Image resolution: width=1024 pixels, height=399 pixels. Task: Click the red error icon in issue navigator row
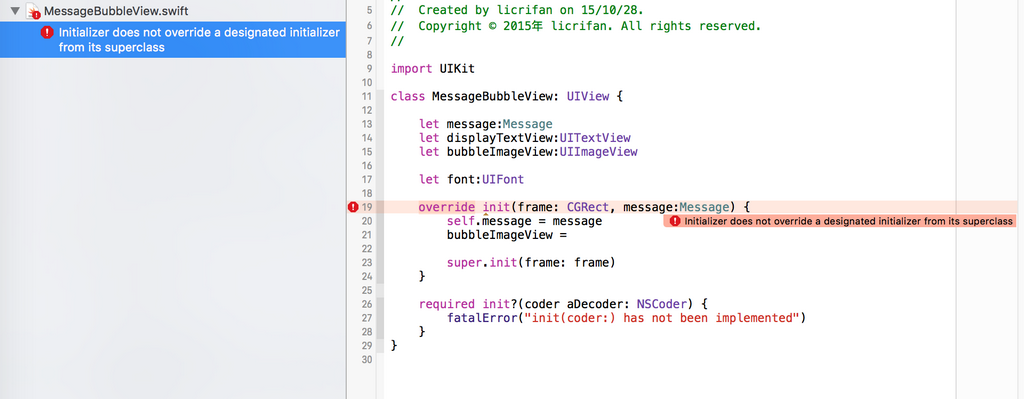coord(47,32)
